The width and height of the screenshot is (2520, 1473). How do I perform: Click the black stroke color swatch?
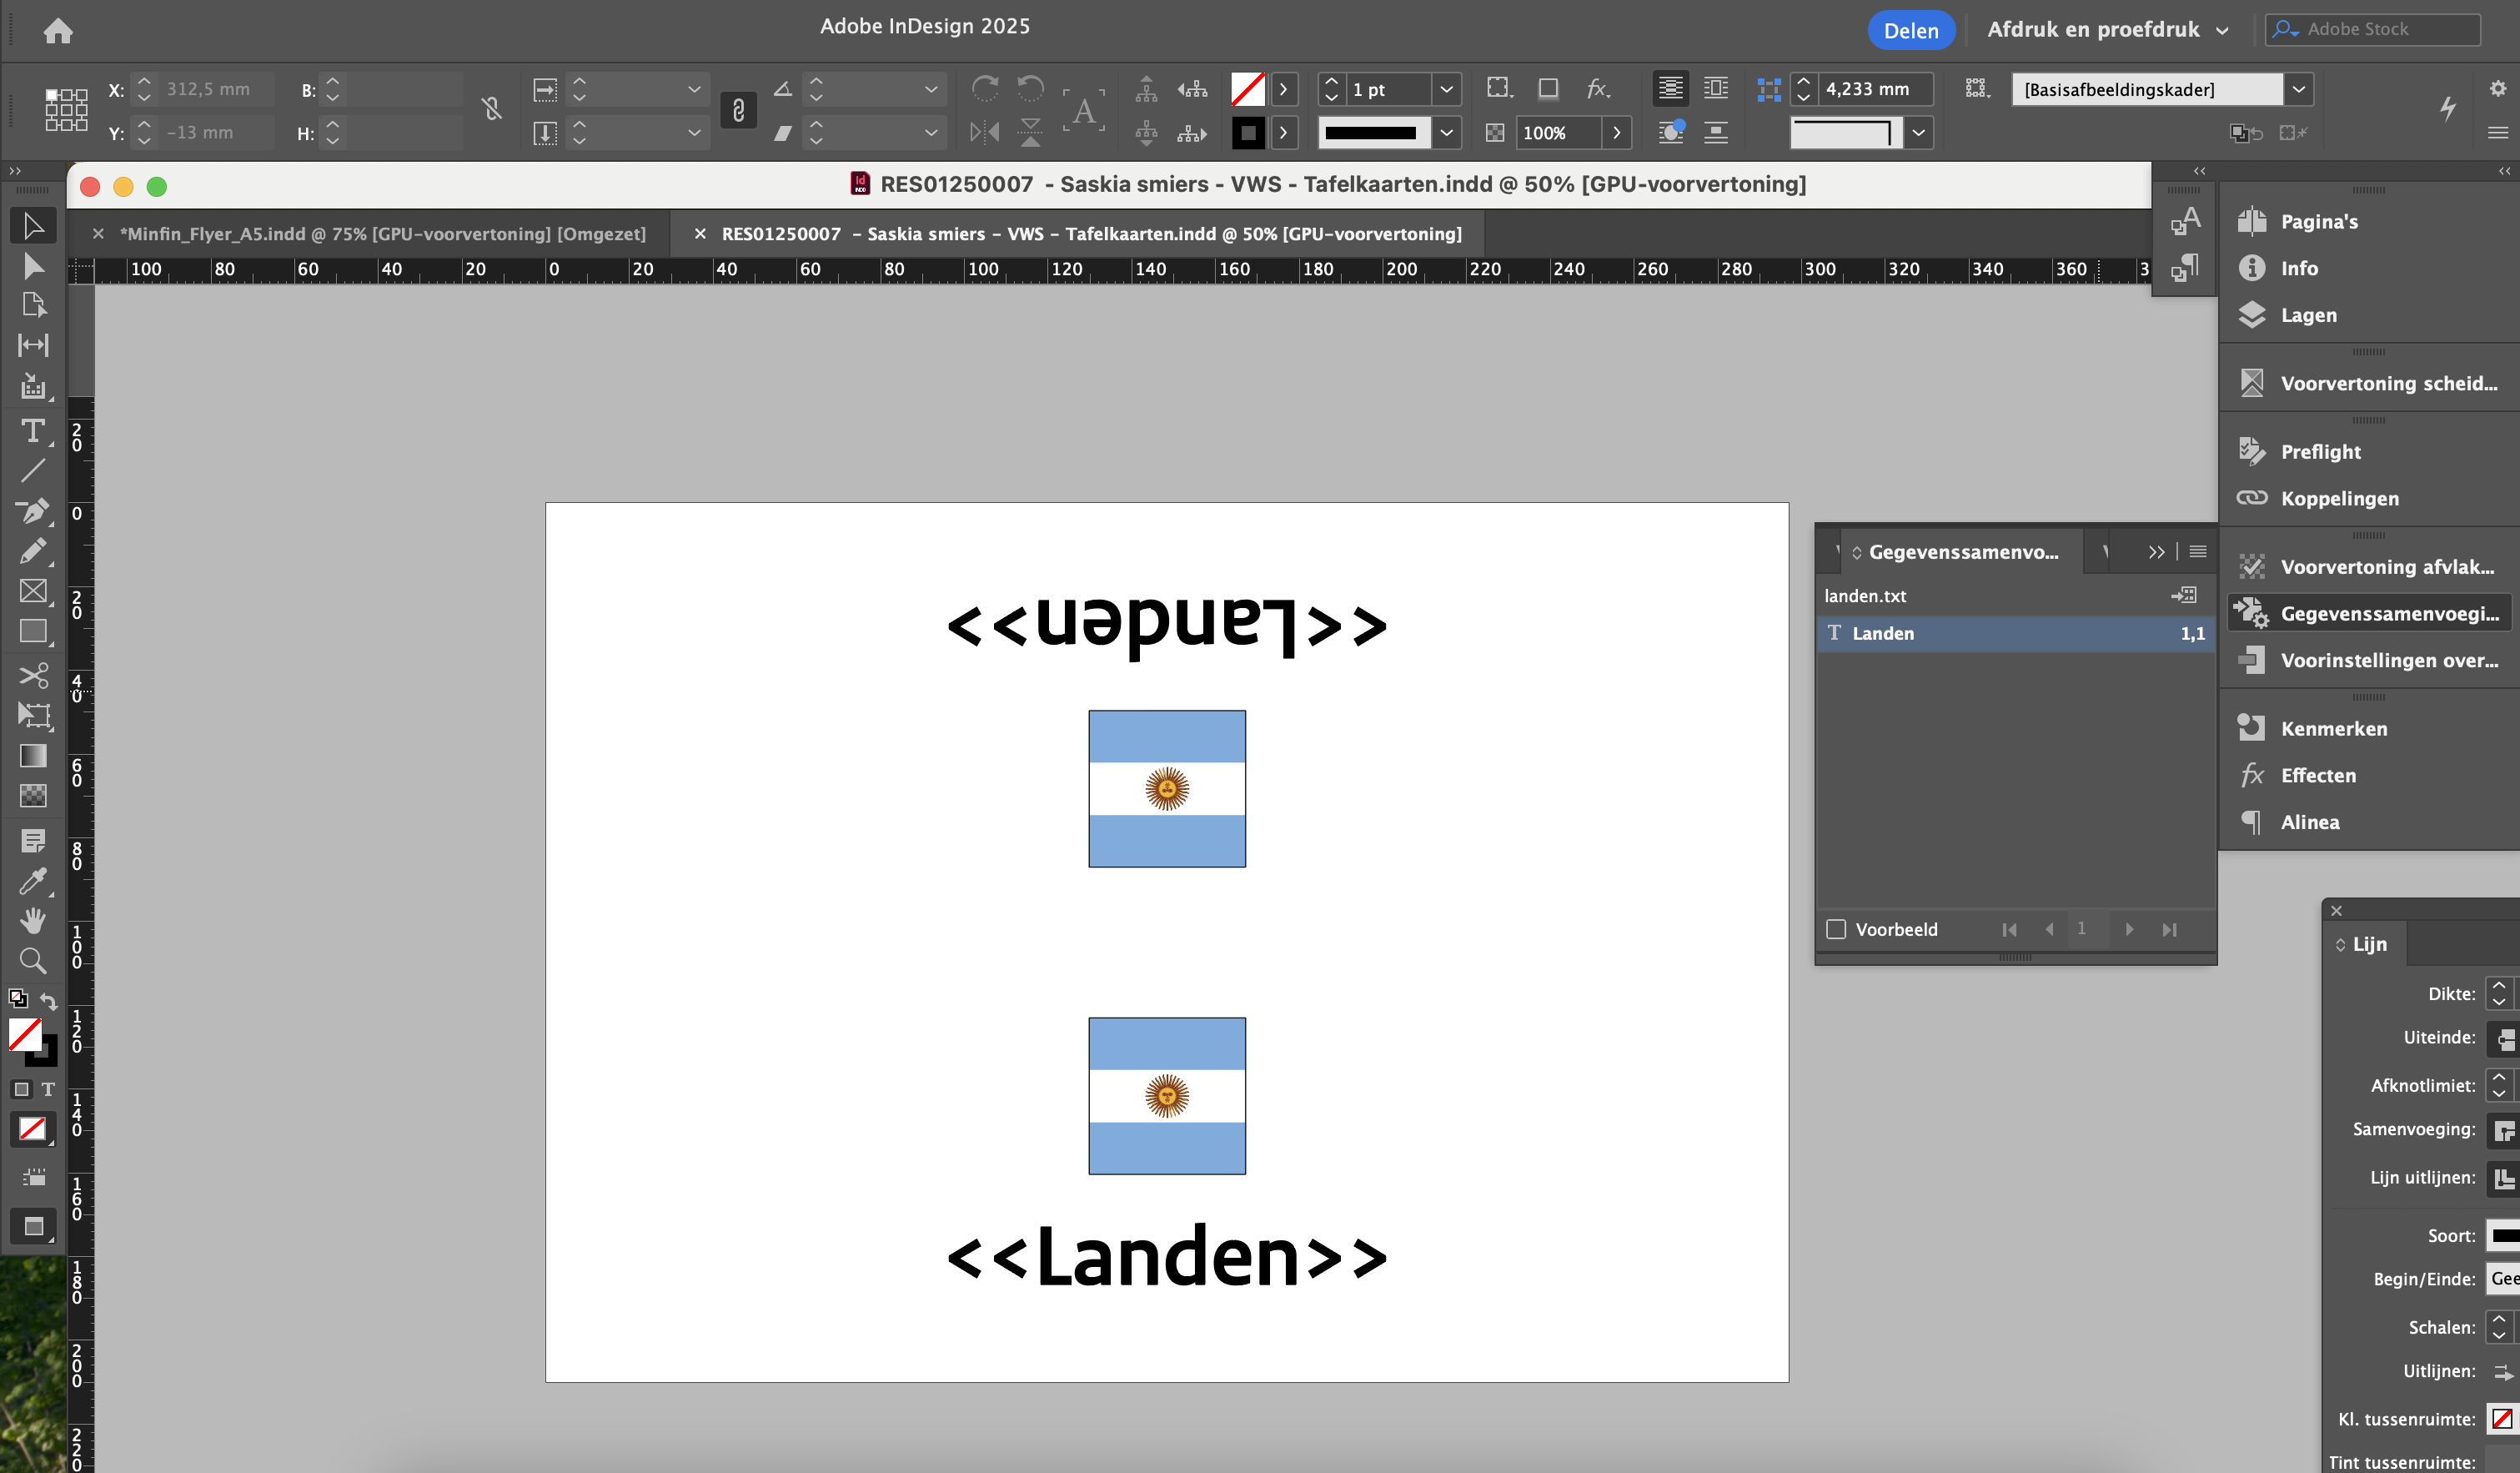pos(1247,132)
